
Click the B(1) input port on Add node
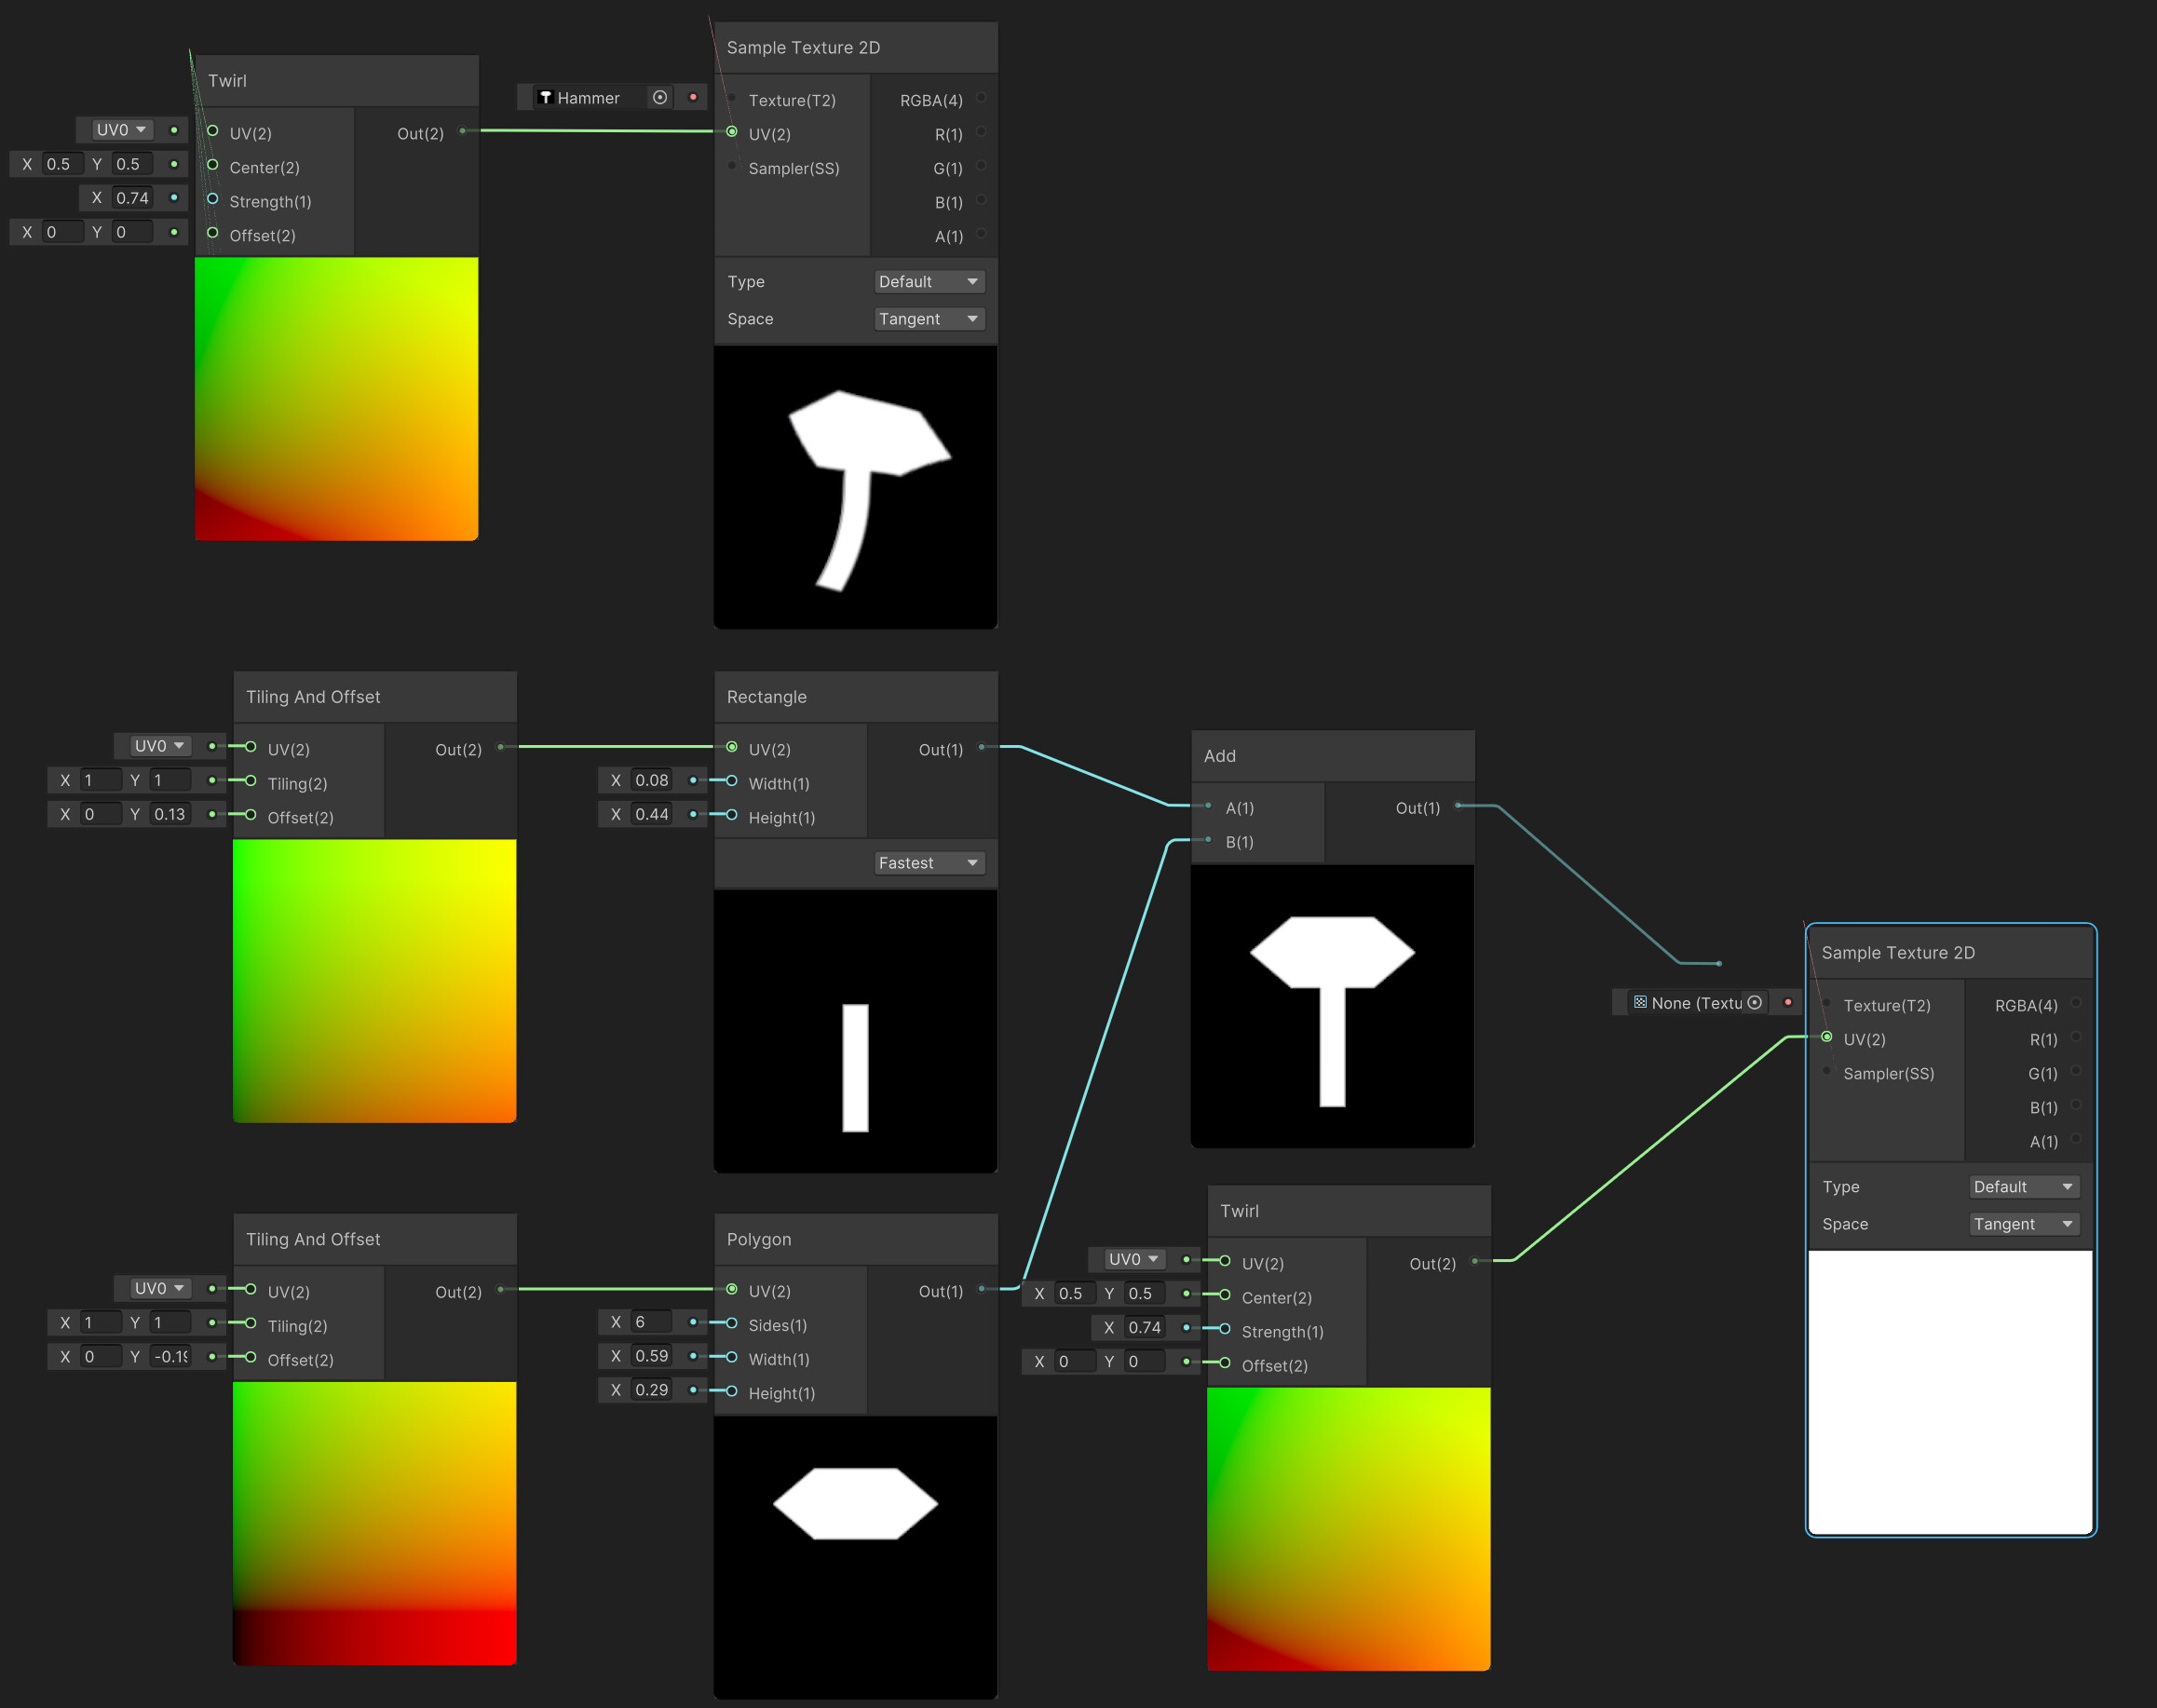click(x=1207, y=842)
